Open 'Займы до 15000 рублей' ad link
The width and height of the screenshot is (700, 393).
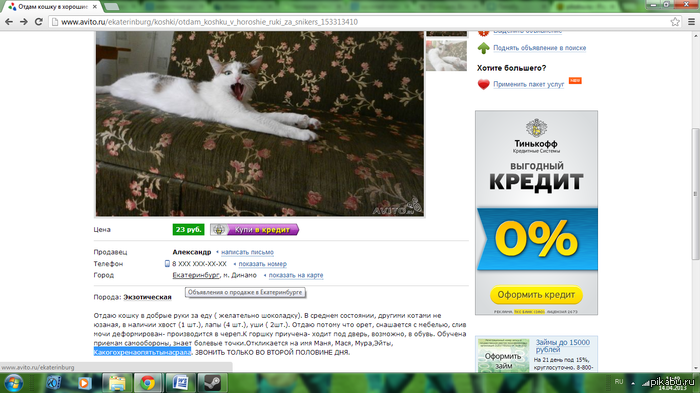pos(562,346)
